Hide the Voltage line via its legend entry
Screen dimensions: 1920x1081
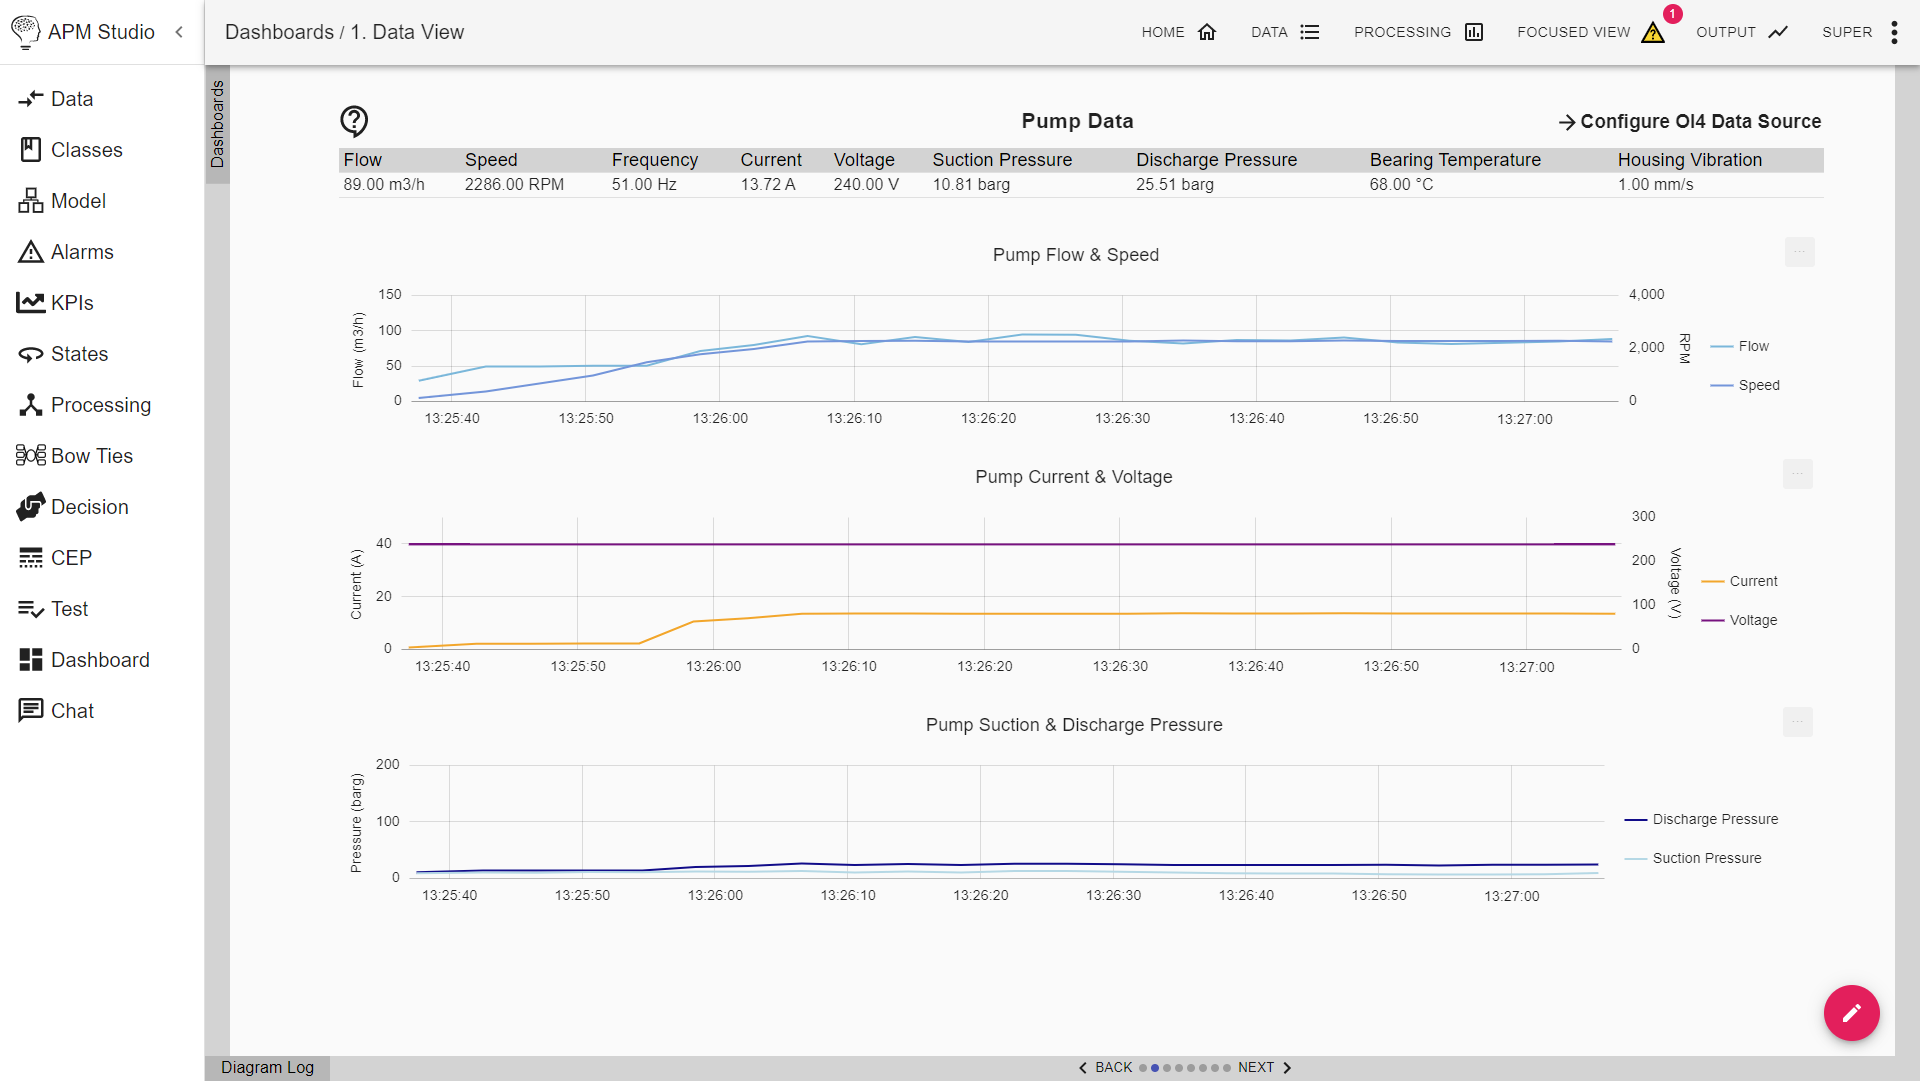[1752, 620]
